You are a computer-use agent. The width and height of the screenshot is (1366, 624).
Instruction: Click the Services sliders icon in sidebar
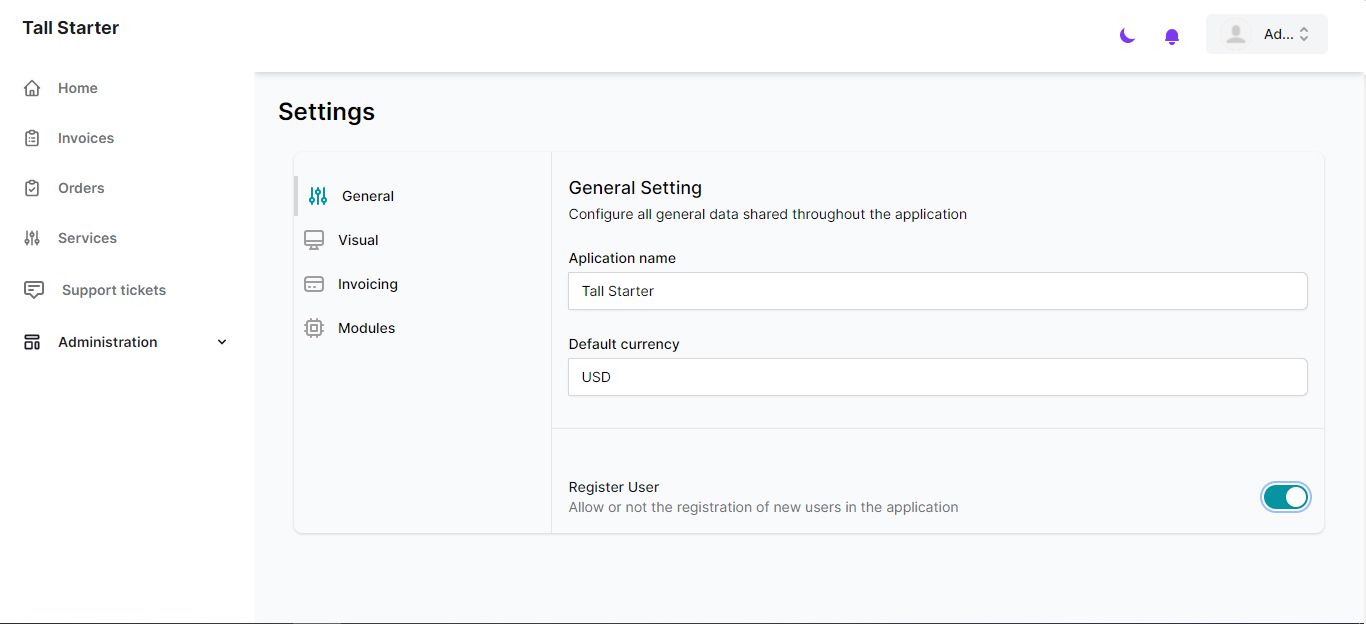pyautogui.click(x=32, y=238)
